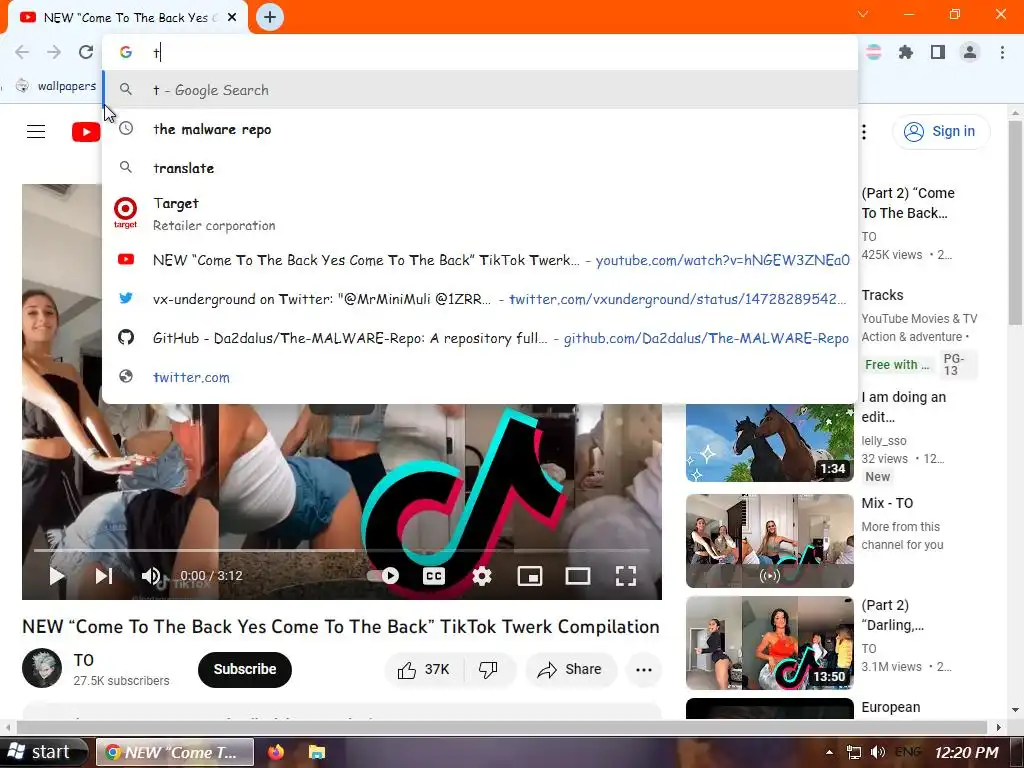The width and height of the screenshot is (1024, 768).
Task: Click the Share button
Action: click(x=569, y=669)
